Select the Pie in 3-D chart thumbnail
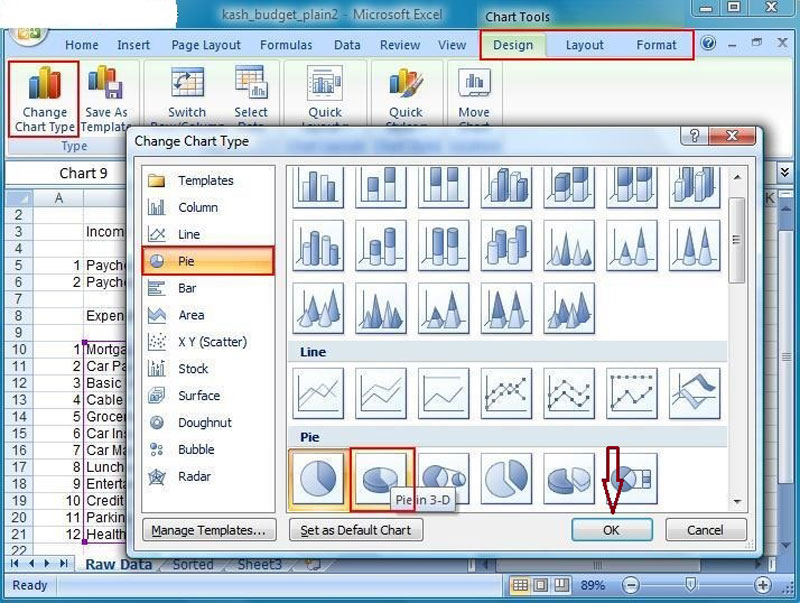This screenshot has height=603, width=800. tap(381, 478)
